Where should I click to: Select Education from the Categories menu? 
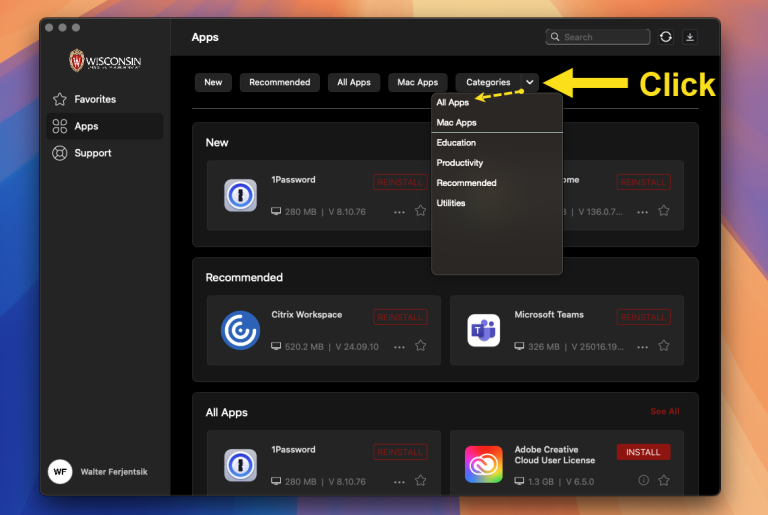[456, 143]
